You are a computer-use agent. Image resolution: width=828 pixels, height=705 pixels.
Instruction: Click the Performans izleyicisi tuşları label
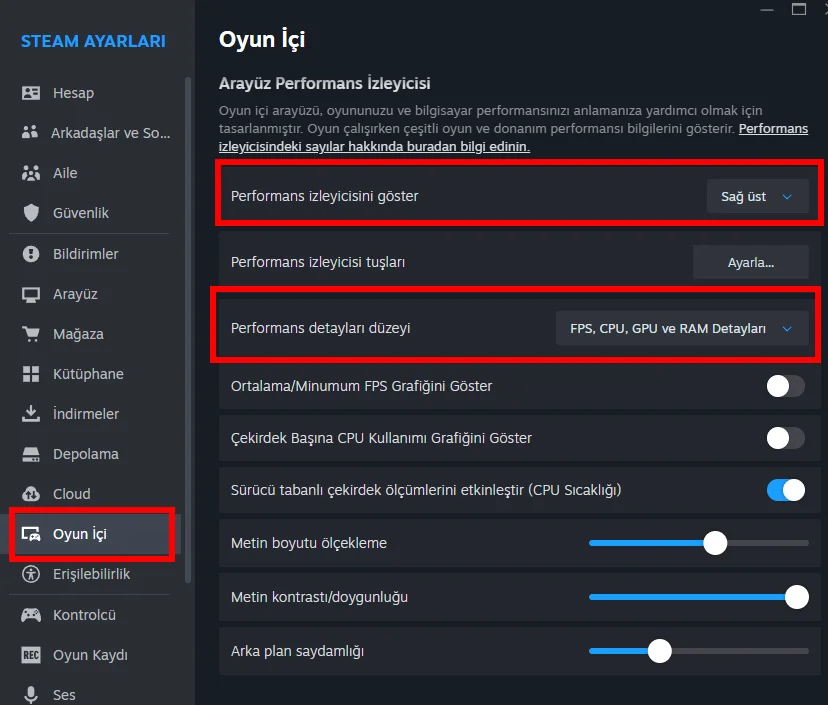point(318,262)
